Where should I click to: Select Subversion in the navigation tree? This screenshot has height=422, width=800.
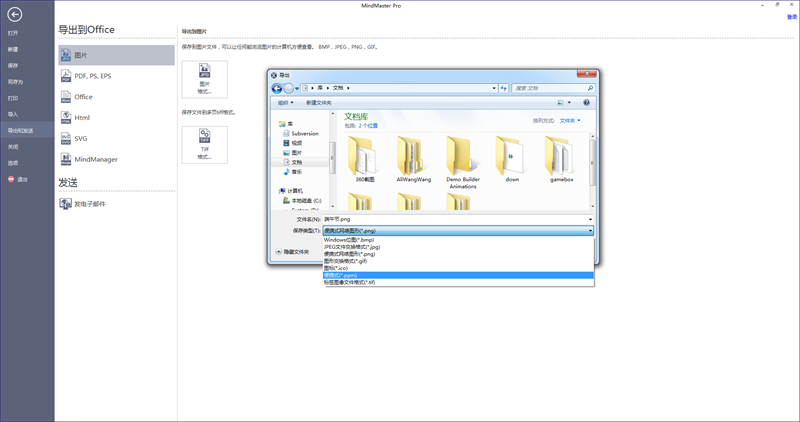(x=301, y=134)
